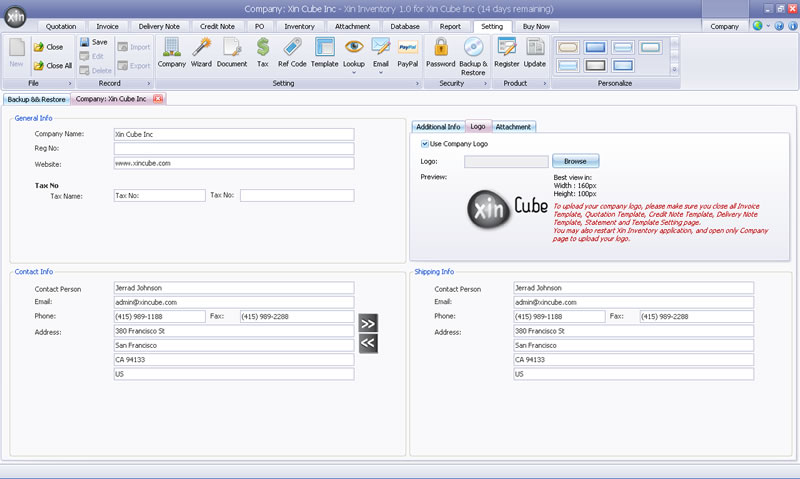This screenshot has height=479, width=800.
Task: Click the Update product icon
Action: pyautogui.click(x=535, y=47)
